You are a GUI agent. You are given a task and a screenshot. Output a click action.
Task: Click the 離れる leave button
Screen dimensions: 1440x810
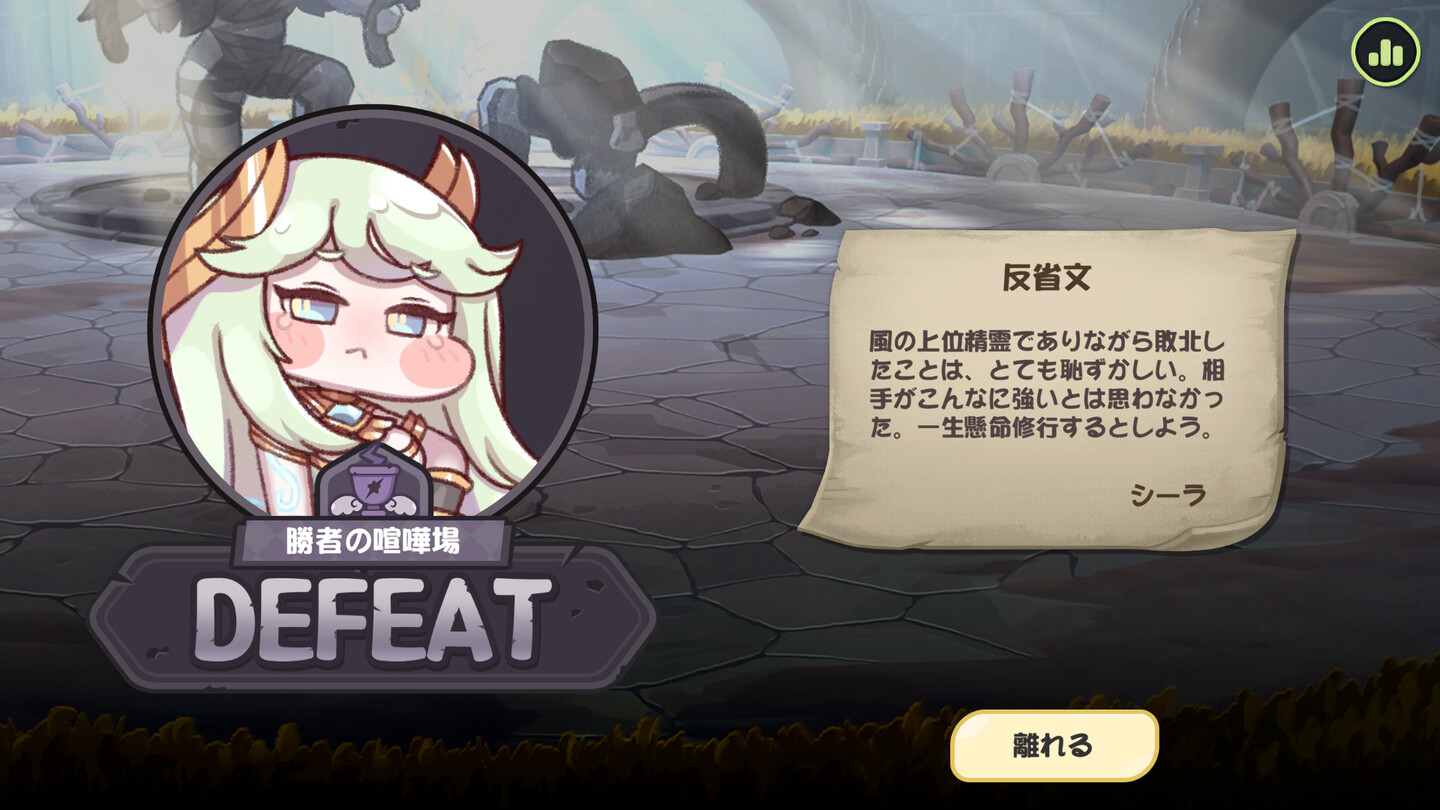click(1054, 745)
